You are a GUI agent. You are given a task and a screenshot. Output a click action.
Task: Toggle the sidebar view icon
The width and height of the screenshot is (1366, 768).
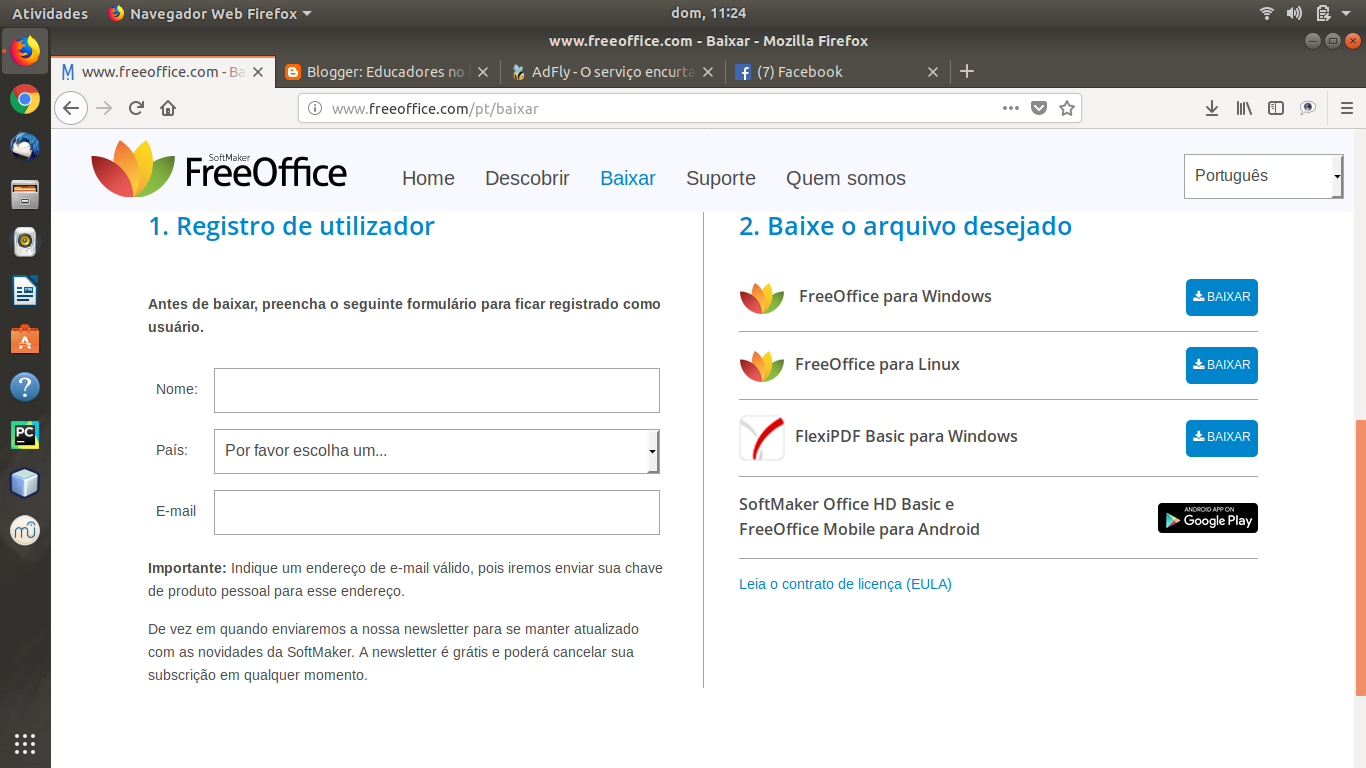(1276, 108)
